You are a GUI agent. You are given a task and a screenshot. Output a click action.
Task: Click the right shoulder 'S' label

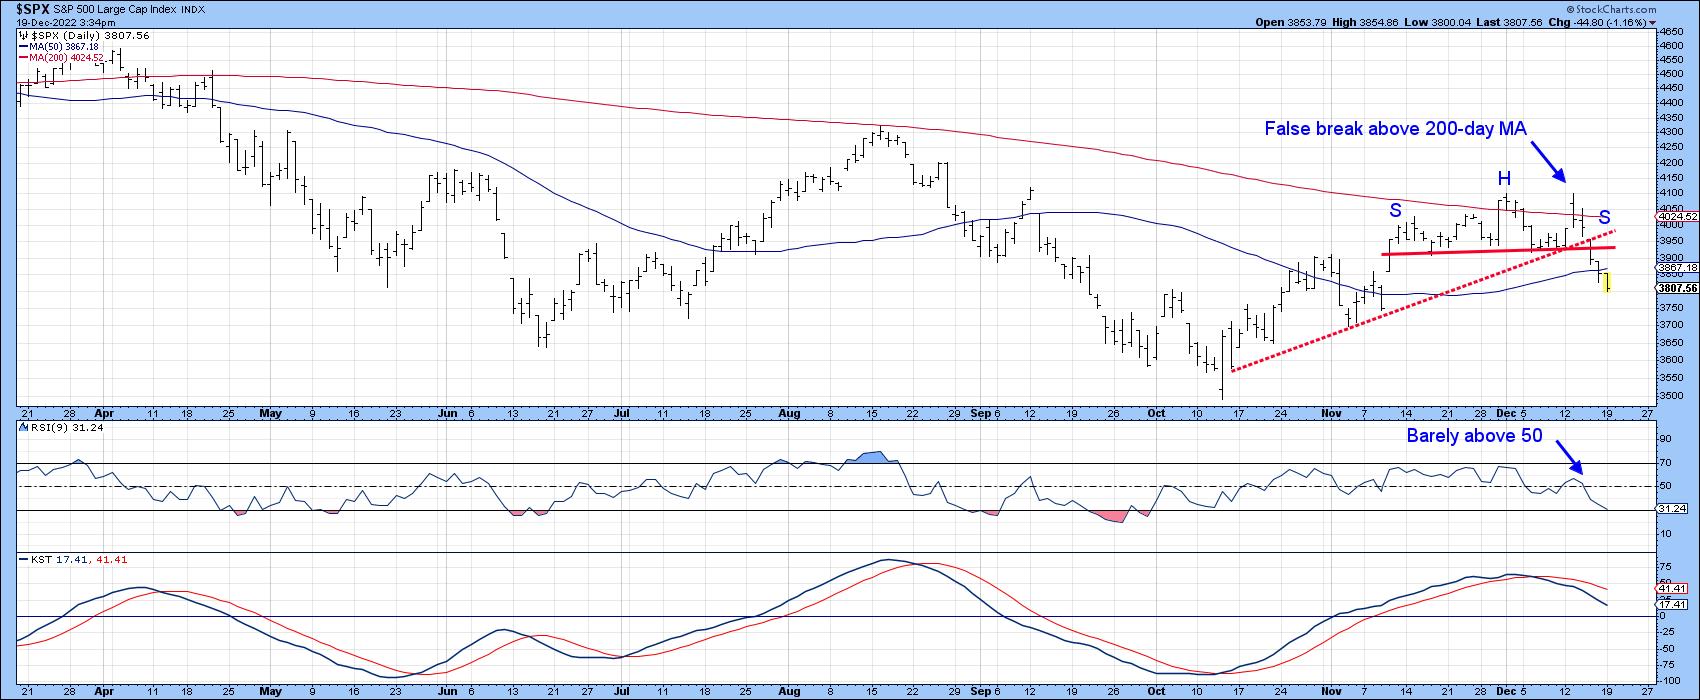tap(1604, 217)
